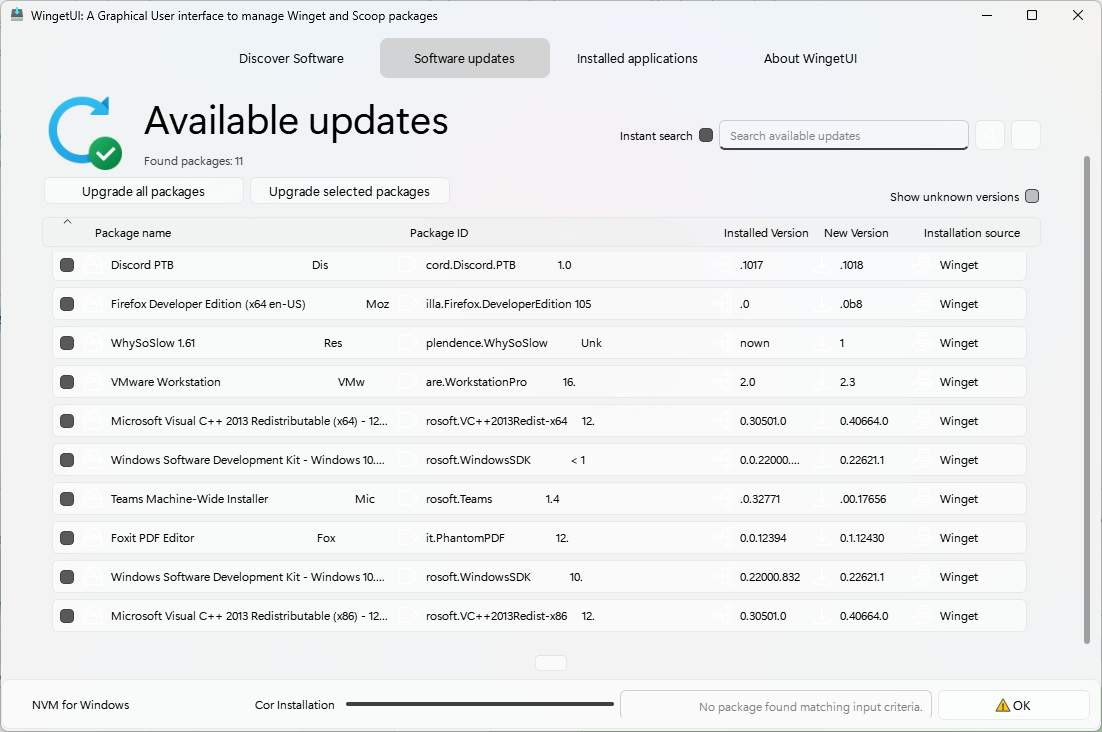Viewport: 1102px width, 732px height.
Task: Check the Firefox Developer Edition checkbox
Action: click(67, 304)
